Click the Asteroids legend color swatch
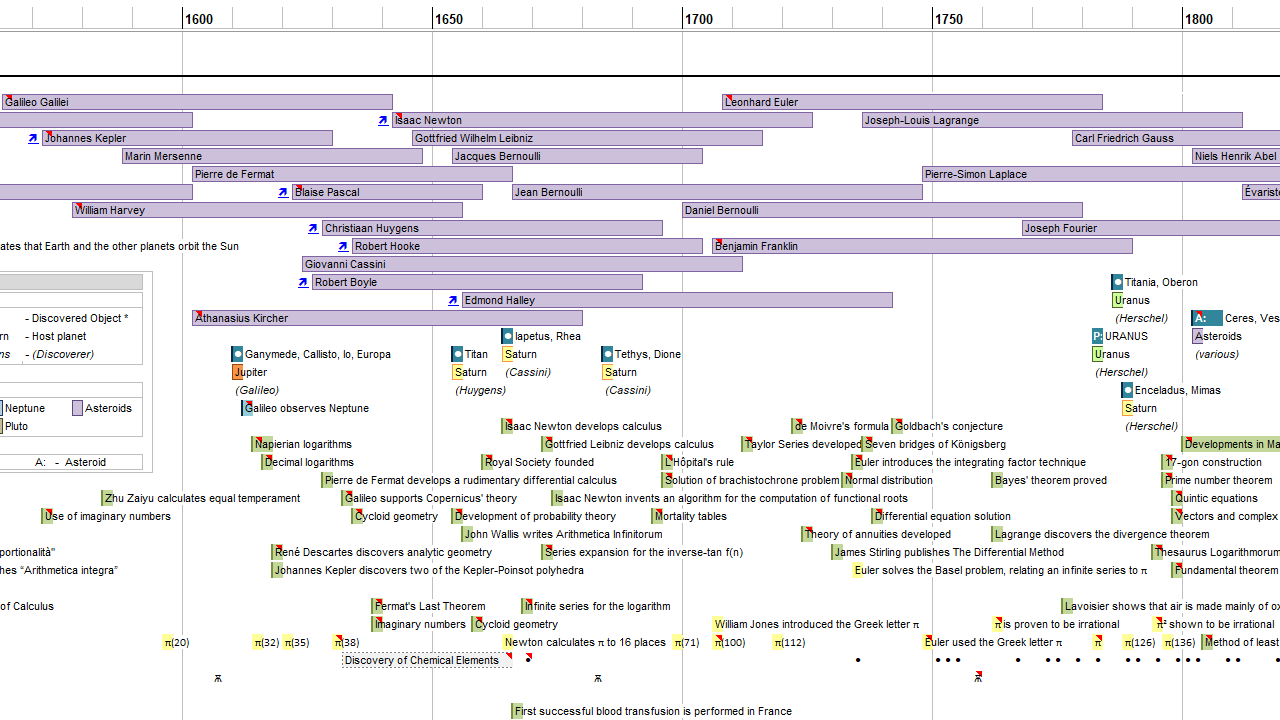The width and height of the screenshot is (1280, 720). [x=77, y=408]
